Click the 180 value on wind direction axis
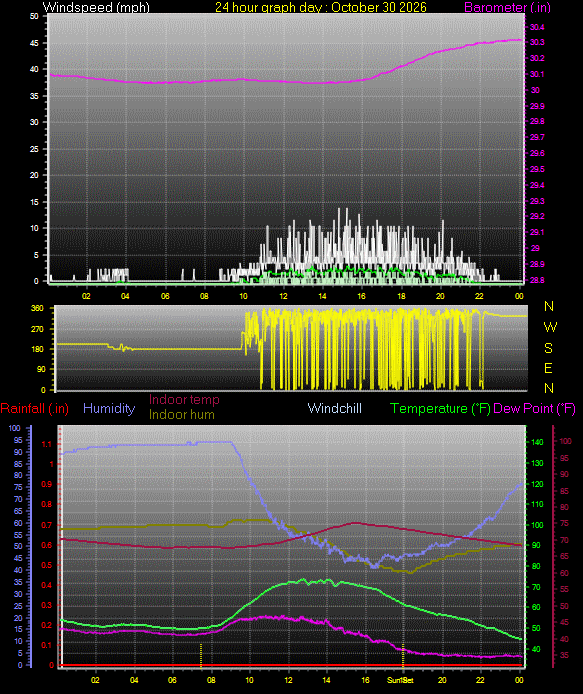The image size is (583, 694). (37, 349)
